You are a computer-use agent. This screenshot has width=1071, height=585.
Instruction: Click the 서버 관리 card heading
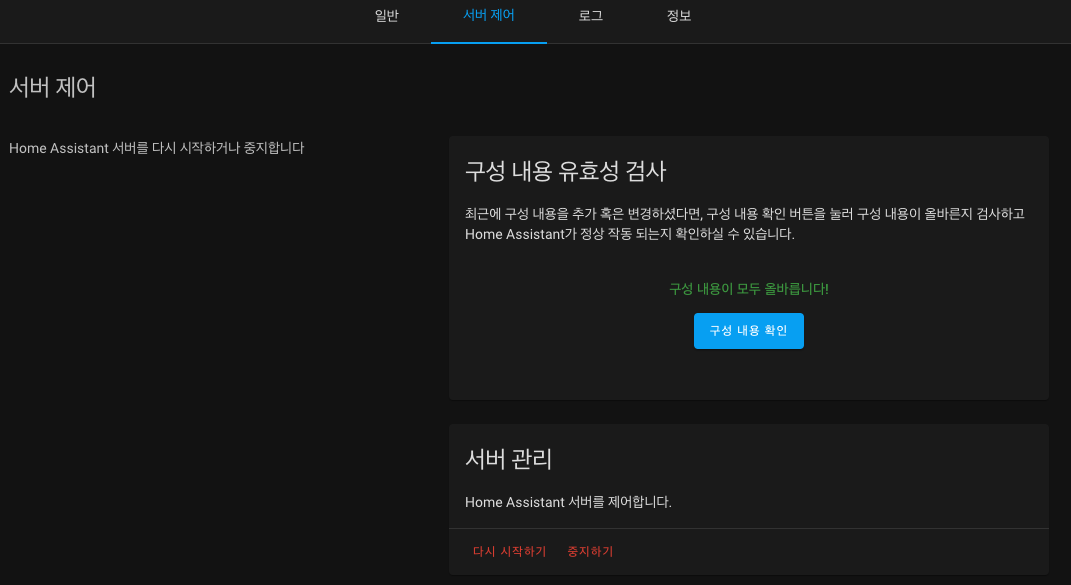(508, 459)
